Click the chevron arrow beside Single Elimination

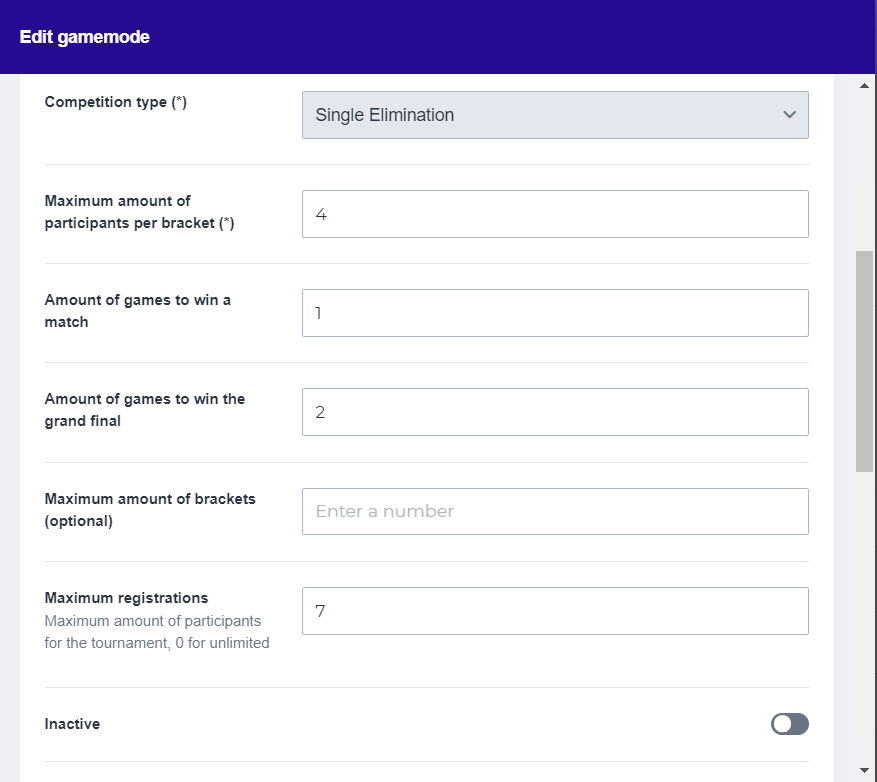click(x=789, y=115)
